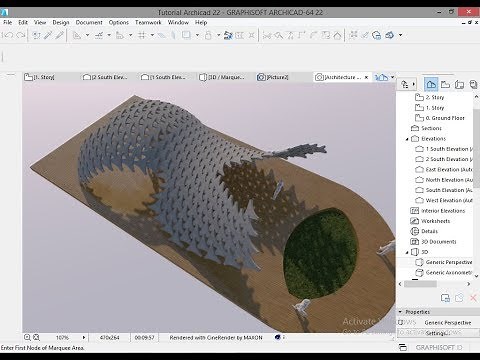Open dropdown arrow next to Guide Lines icon
The width and height of the screenshot is (480, 360).
(87, 35)
